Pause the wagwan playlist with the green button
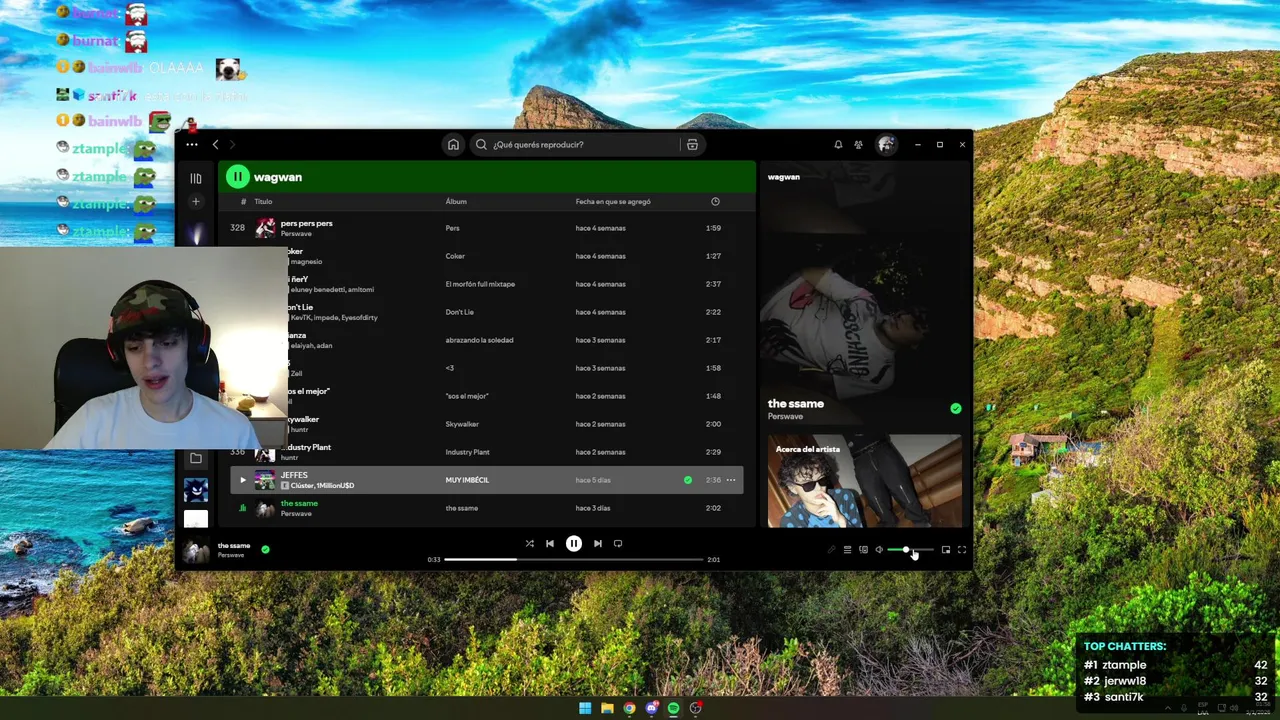The image size is (1280, 720). tap(237, 177)
